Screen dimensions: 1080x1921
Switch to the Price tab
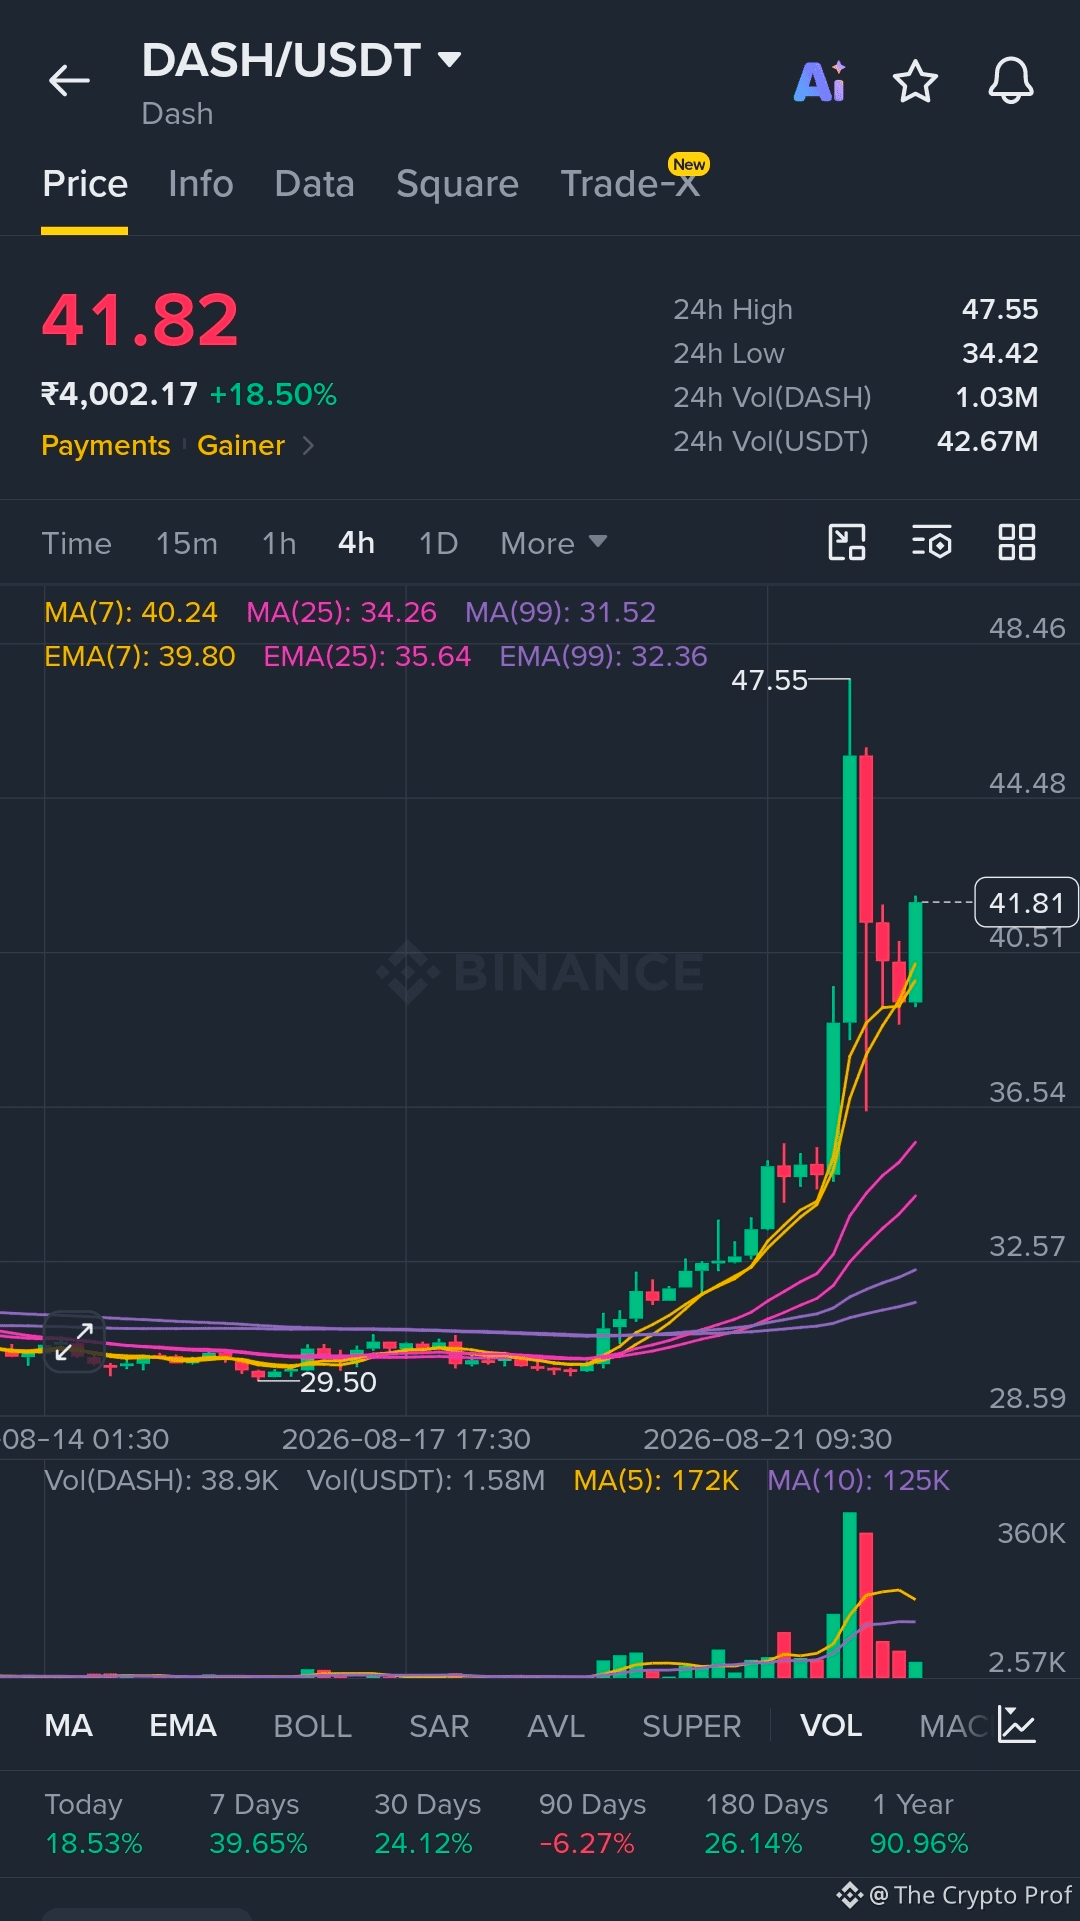(x=85, y=184)
